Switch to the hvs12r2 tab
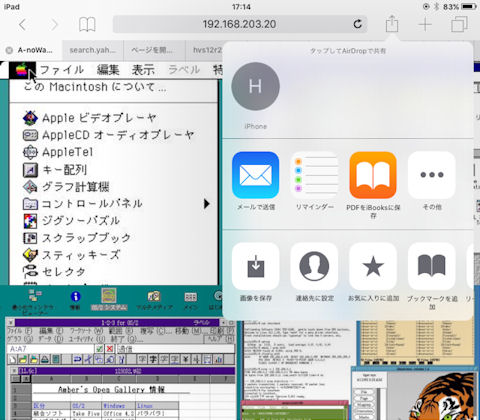Image resolution: width=480 pixels, height=420 pixels. click(x=205, y=50)
